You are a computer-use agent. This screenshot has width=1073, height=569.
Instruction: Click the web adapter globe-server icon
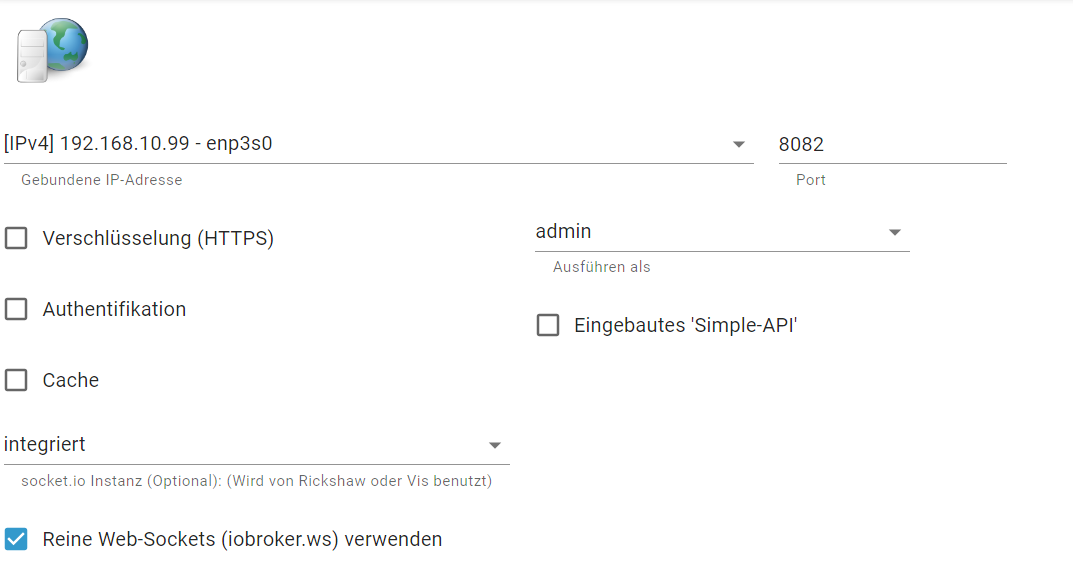(53, 51)
